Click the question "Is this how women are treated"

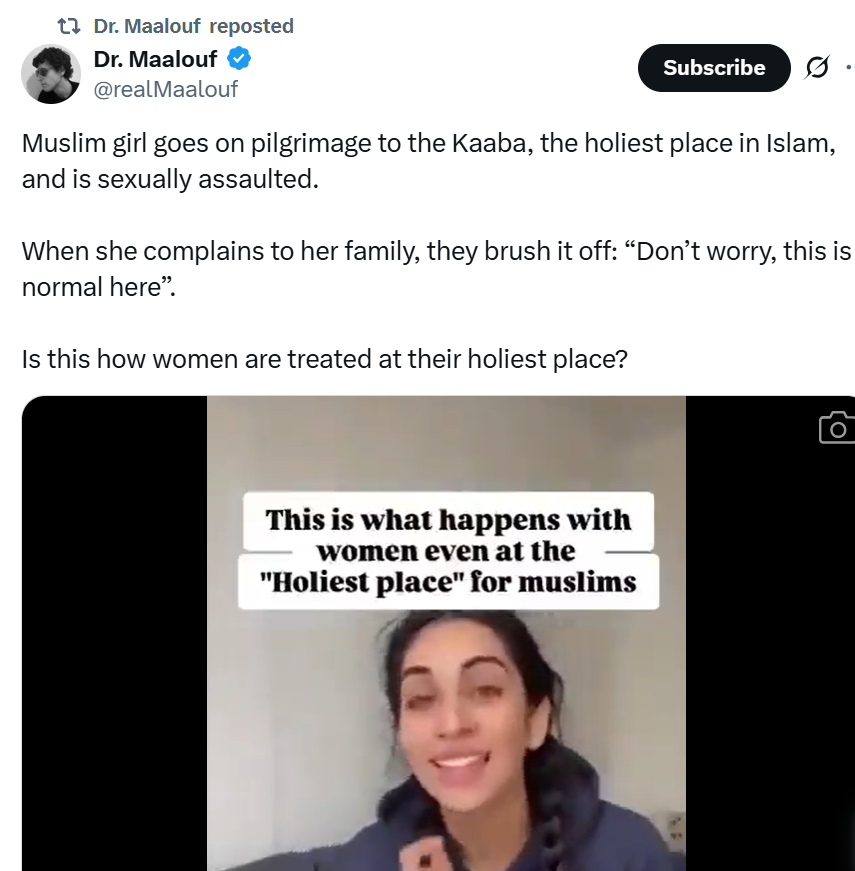(x=324, y=357)
